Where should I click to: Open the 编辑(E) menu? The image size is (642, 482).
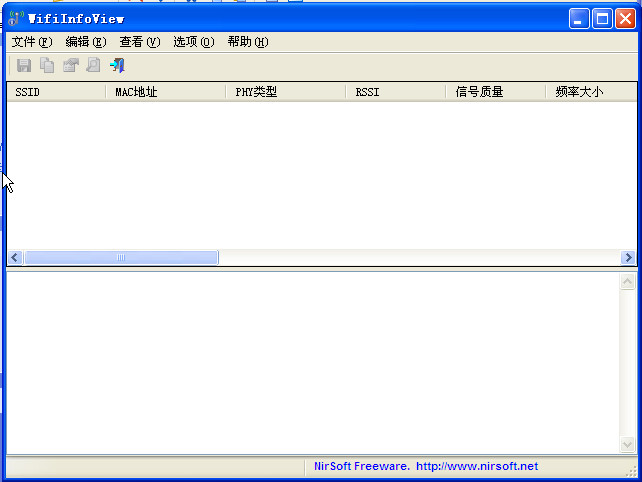click(86, 42)
